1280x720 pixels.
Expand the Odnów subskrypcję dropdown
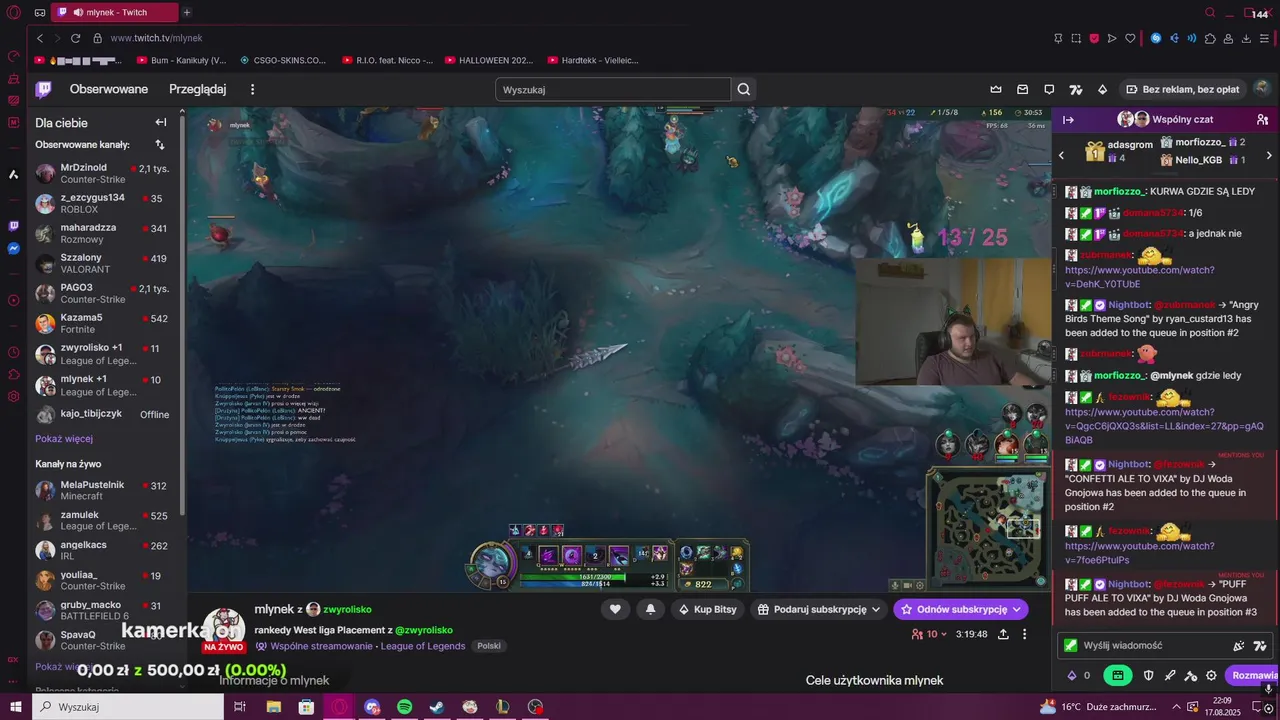coord(1017,609)
